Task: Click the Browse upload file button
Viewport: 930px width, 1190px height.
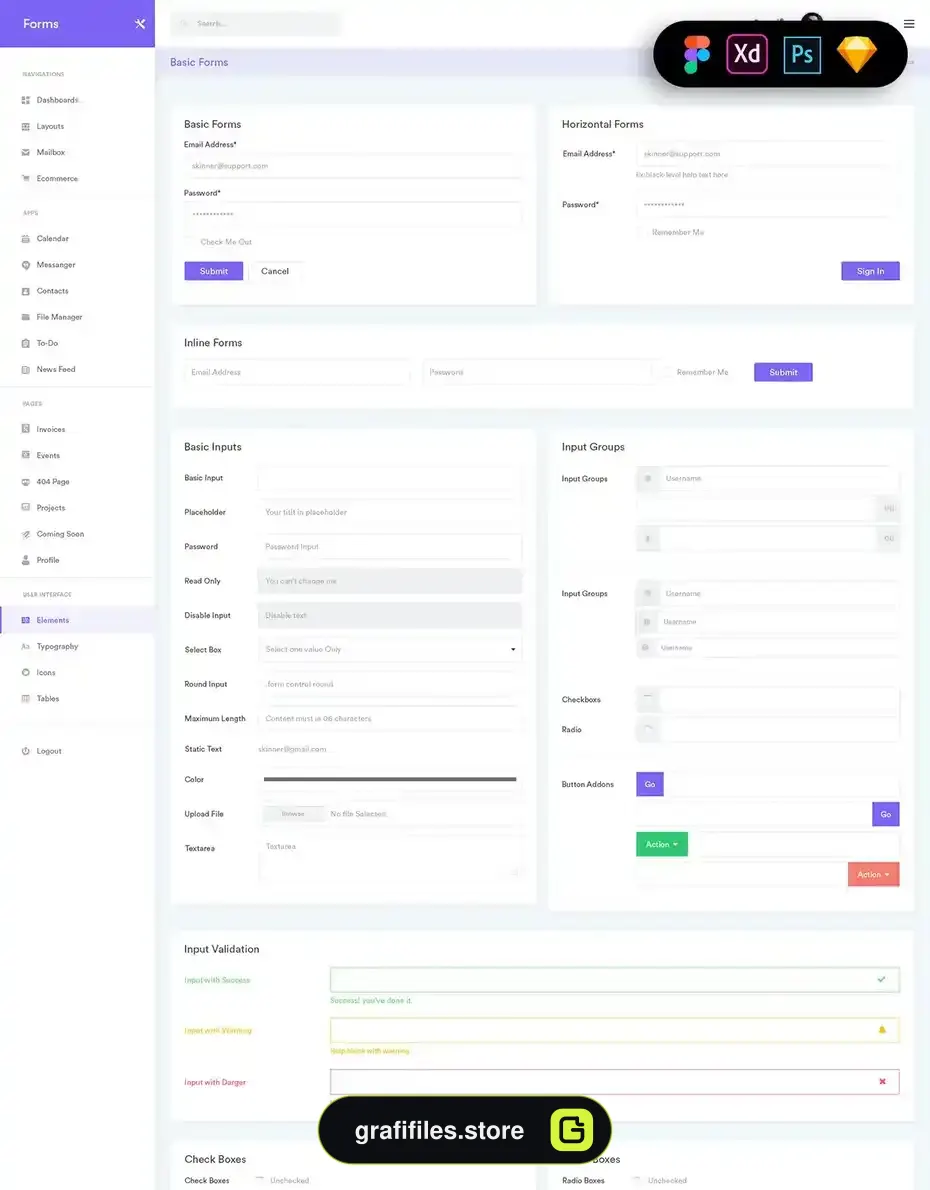Action: point(293,814)
